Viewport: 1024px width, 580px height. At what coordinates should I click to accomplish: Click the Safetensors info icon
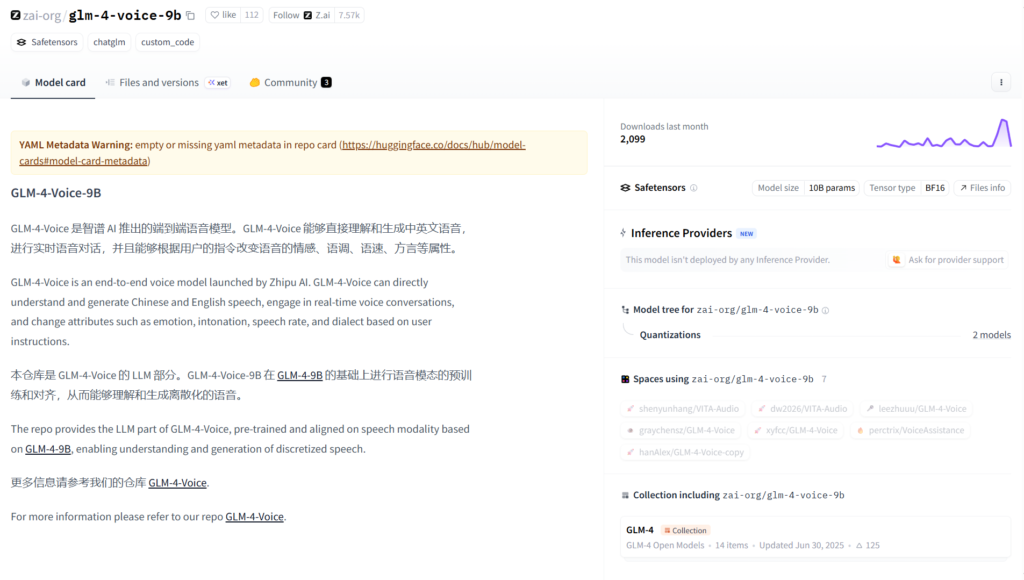[694, 188]
